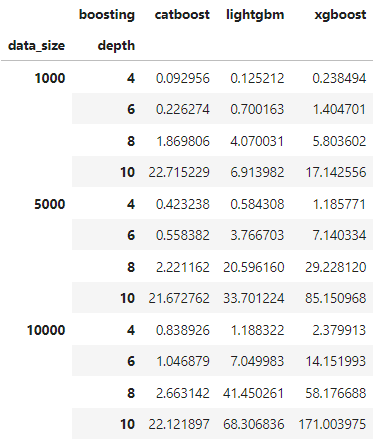Click lightgbm value 0.700163
This screenshot has width=376, height=445.
coord(257,109)
